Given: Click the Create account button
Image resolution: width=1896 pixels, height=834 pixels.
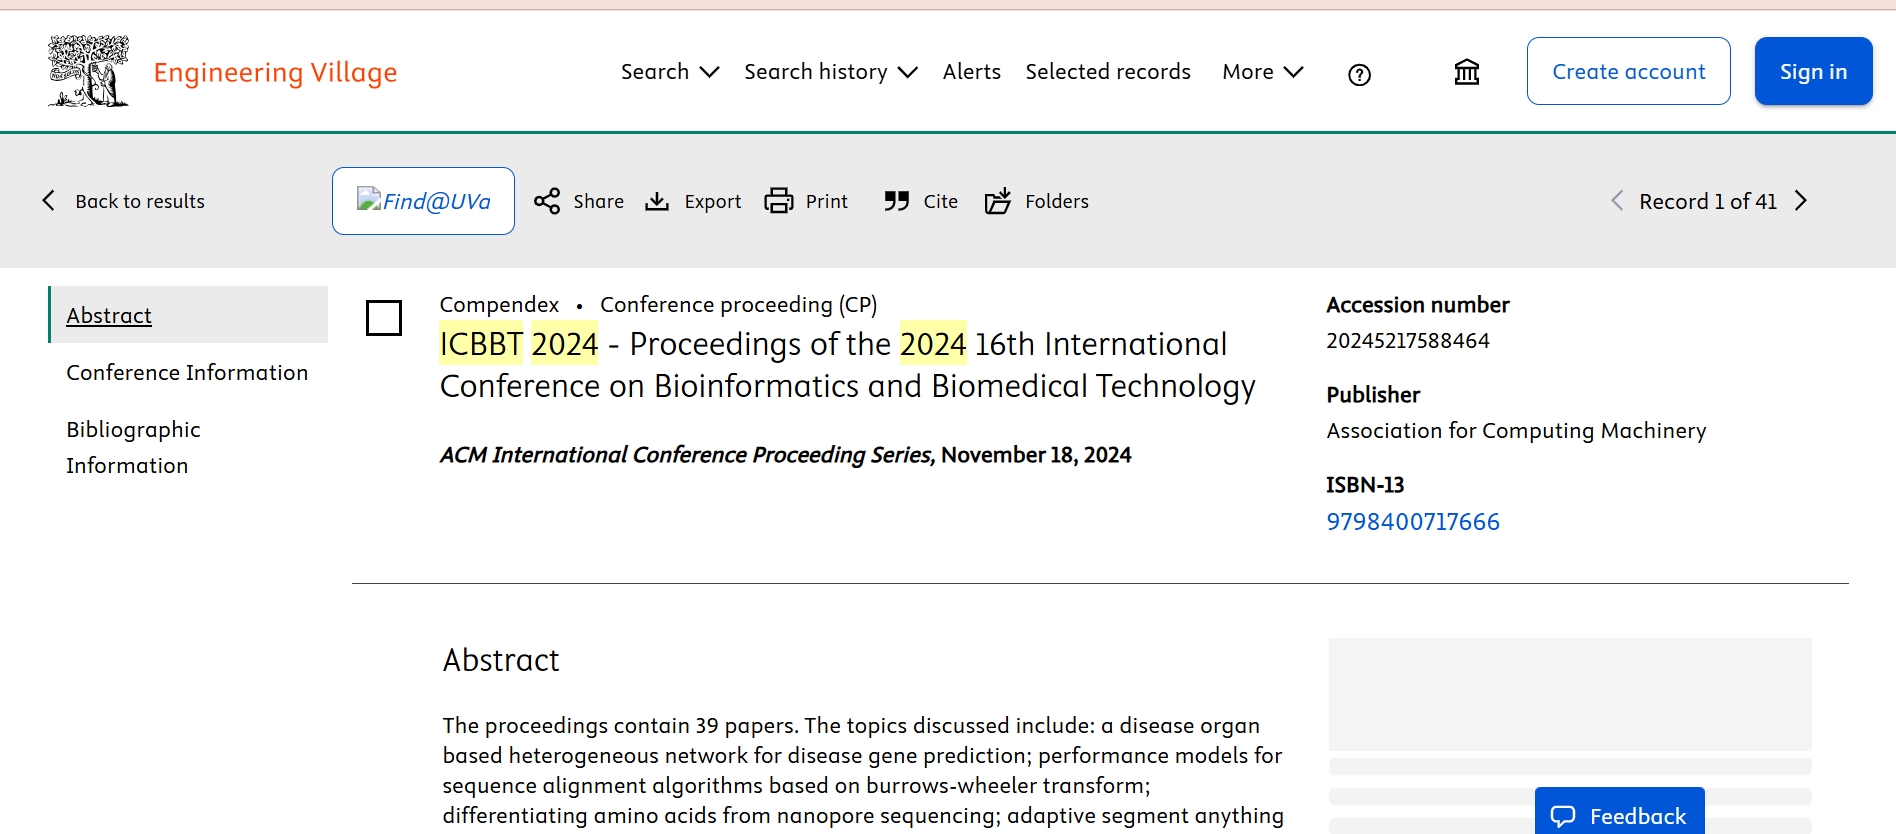Looking at the screenshot, I should tap(1628, 71).
